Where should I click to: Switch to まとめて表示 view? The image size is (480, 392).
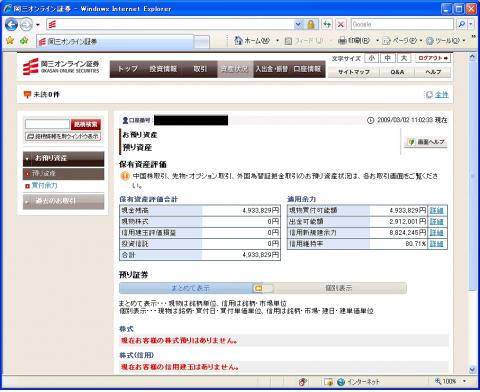tap(191, 288)
